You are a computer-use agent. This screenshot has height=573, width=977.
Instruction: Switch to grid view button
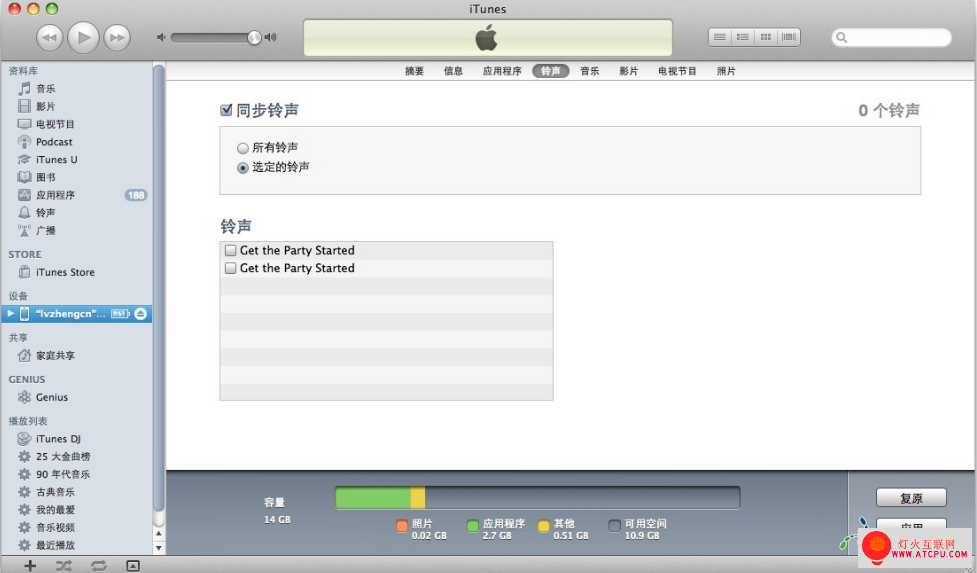766,37
